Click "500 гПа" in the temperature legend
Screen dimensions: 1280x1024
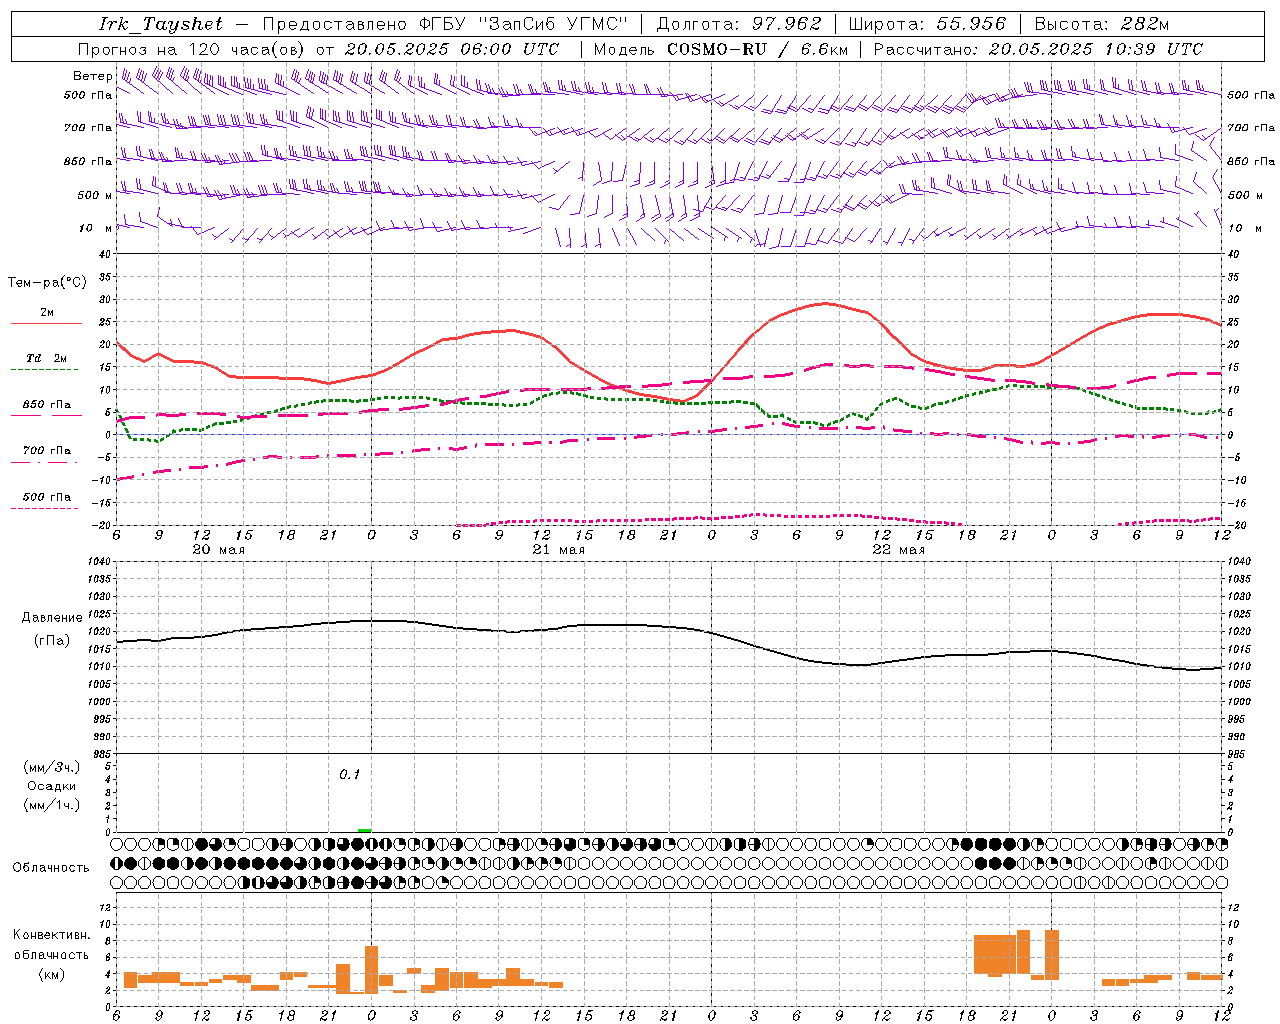point(46,497)
